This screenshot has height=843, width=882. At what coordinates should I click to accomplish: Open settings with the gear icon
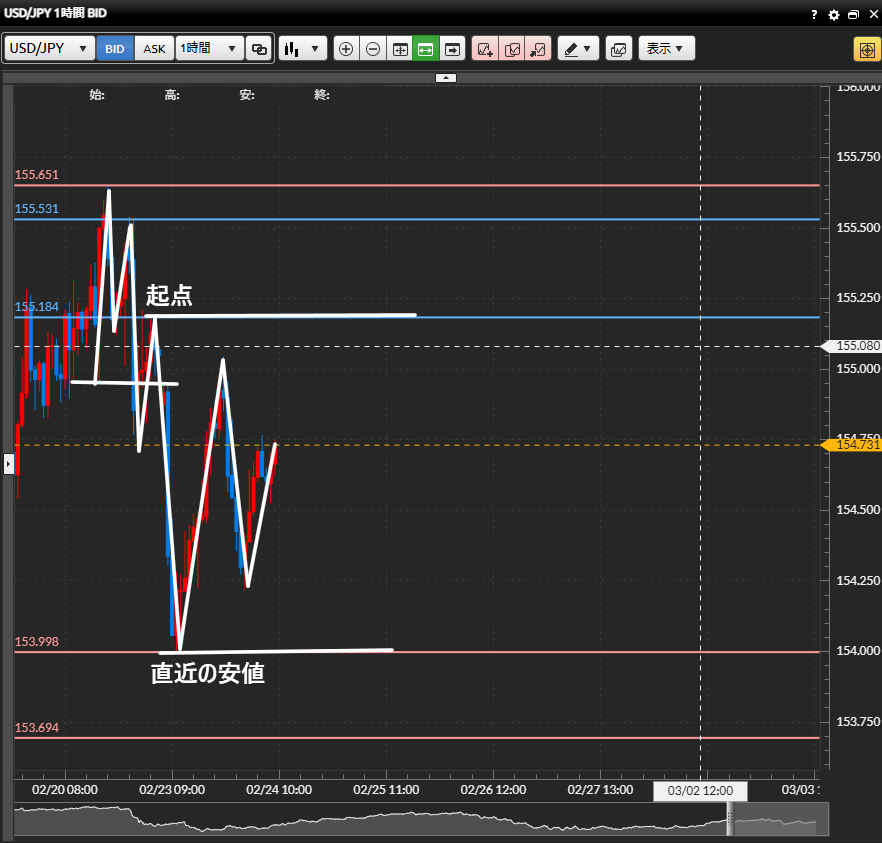pos(834,14)
